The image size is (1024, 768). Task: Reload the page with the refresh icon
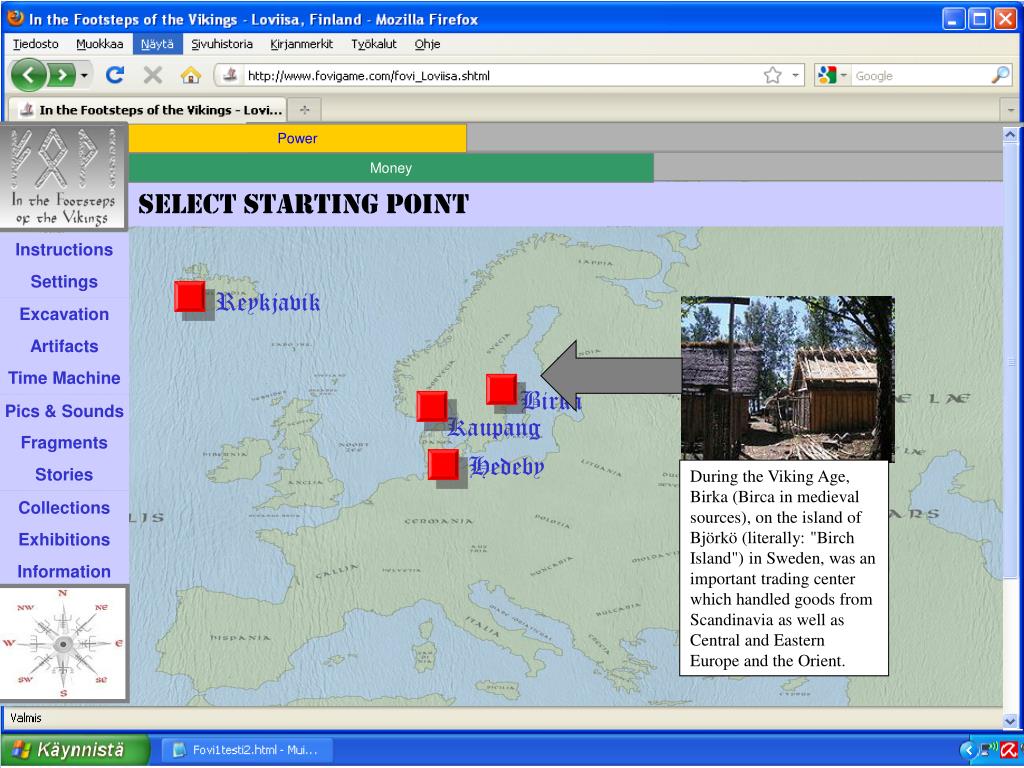point(115,76)
